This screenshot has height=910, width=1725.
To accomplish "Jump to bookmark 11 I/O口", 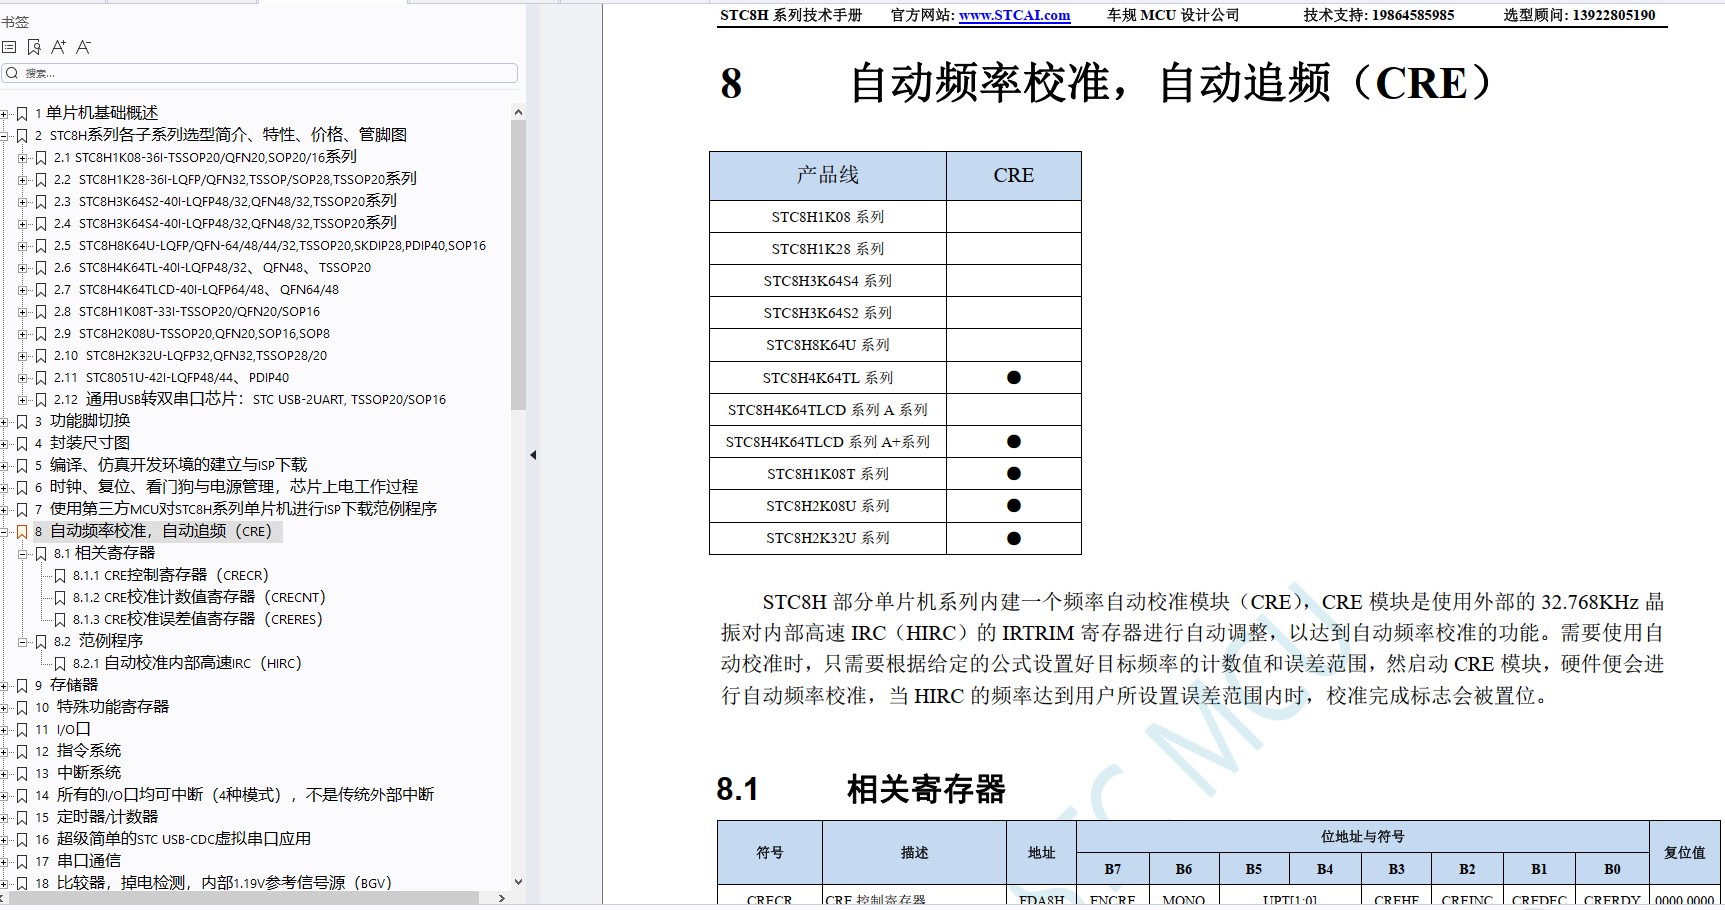I will point(62,730).
